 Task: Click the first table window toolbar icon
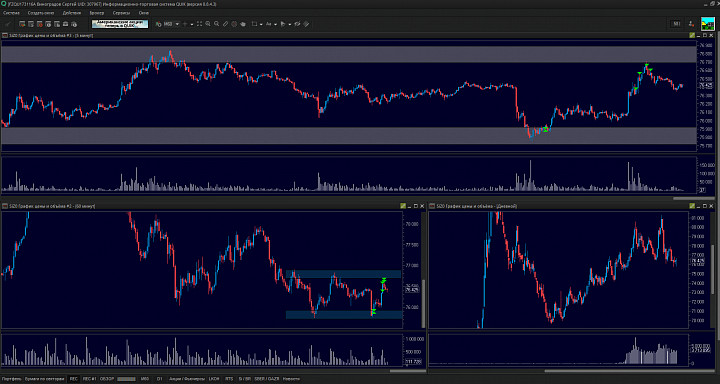(x=22, y=24)
